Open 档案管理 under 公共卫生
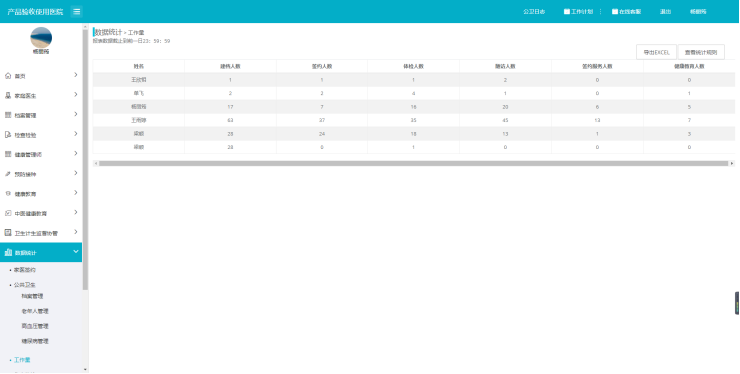 click(x=33, y=296)
